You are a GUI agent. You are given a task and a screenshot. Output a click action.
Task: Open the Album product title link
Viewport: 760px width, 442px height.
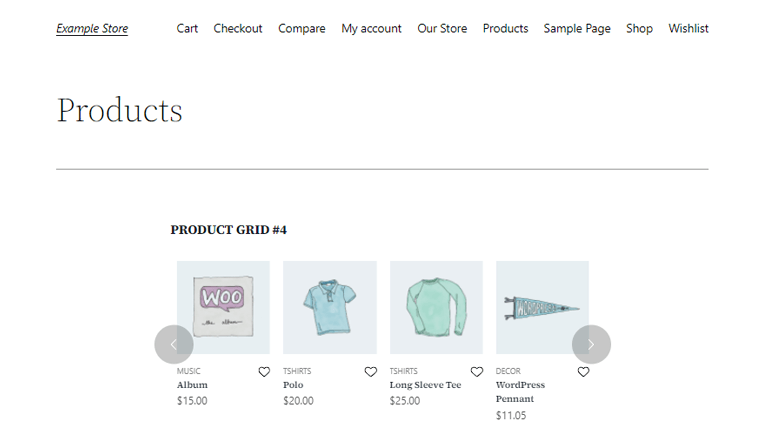tap(192, 385)
